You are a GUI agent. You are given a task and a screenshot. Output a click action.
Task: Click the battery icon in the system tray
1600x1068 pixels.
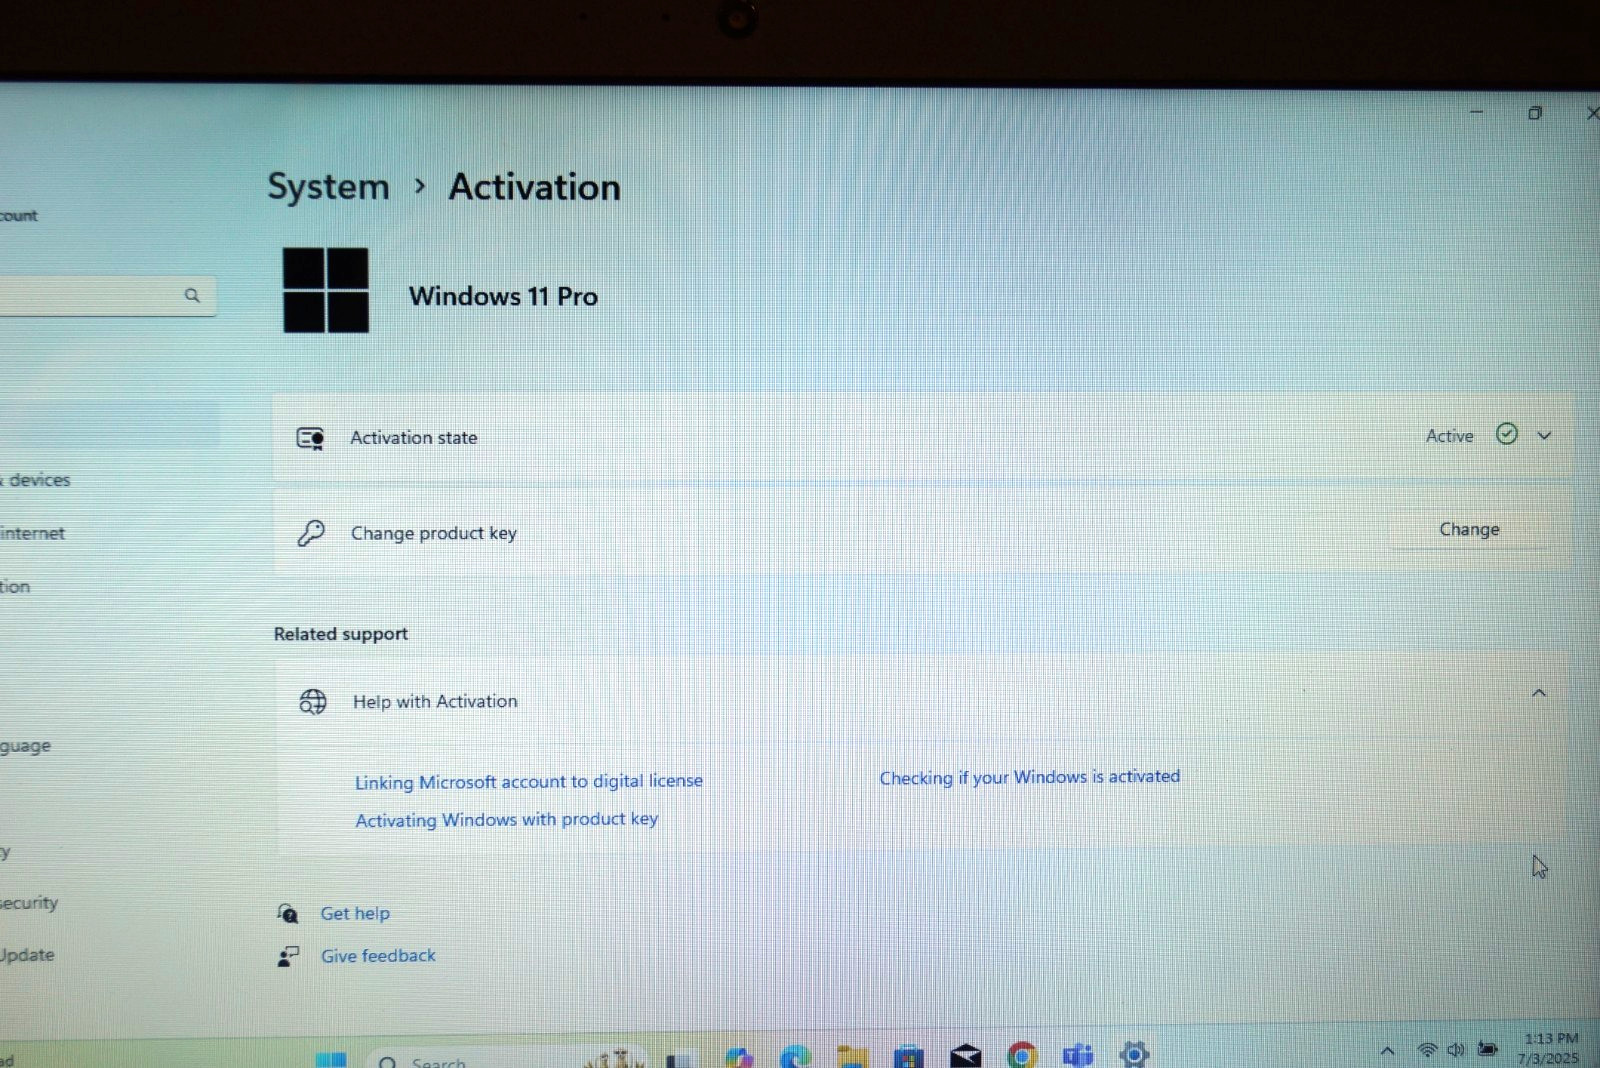click(1488, 1048)
